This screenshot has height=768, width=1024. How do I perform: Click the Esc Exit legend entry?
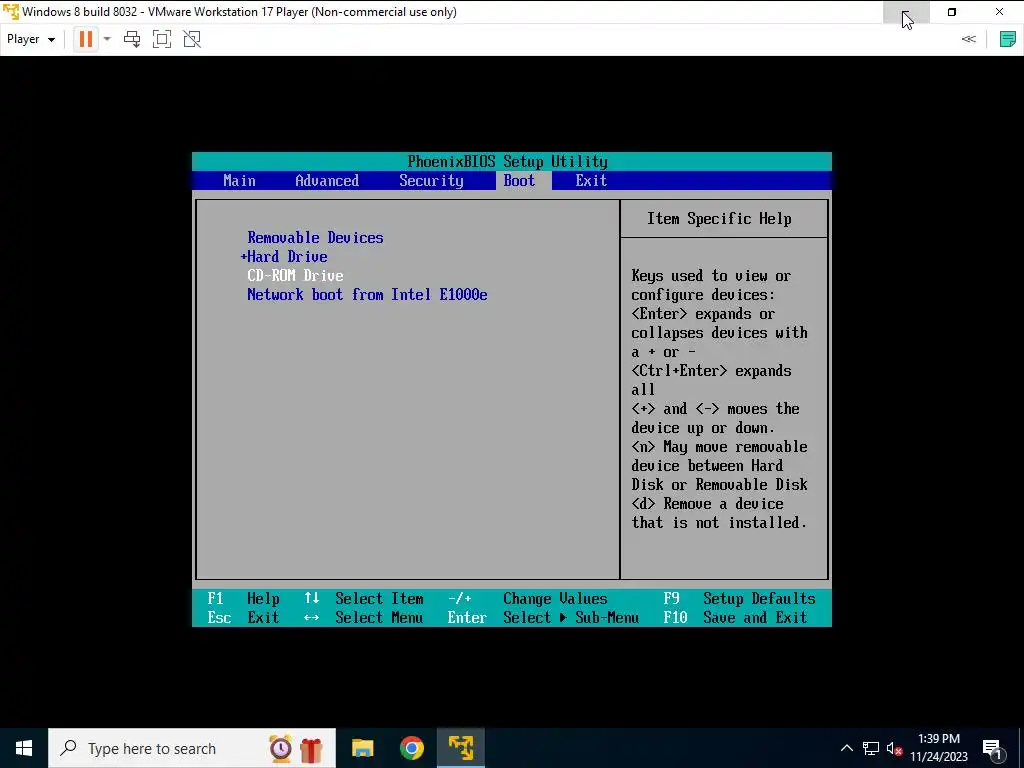click(x=244, y=617)
